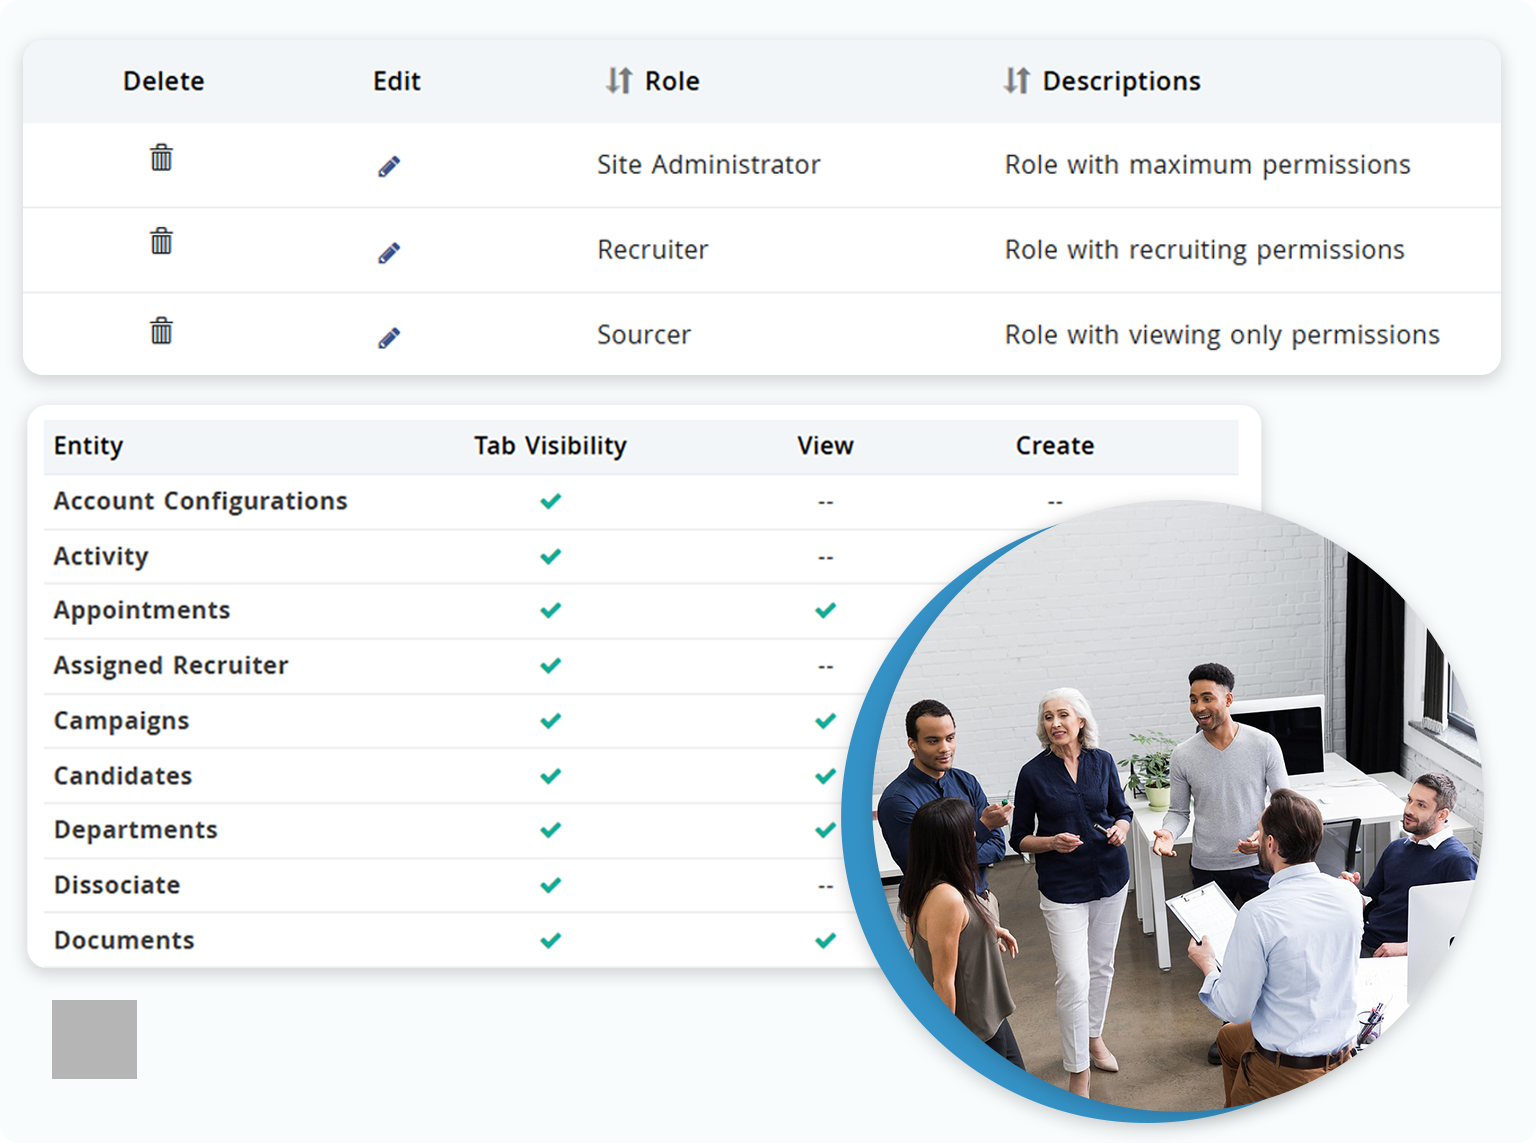Select the Site Administrator role name
The height and width of the screenshot is (1143, 1536).
(708, 164)
